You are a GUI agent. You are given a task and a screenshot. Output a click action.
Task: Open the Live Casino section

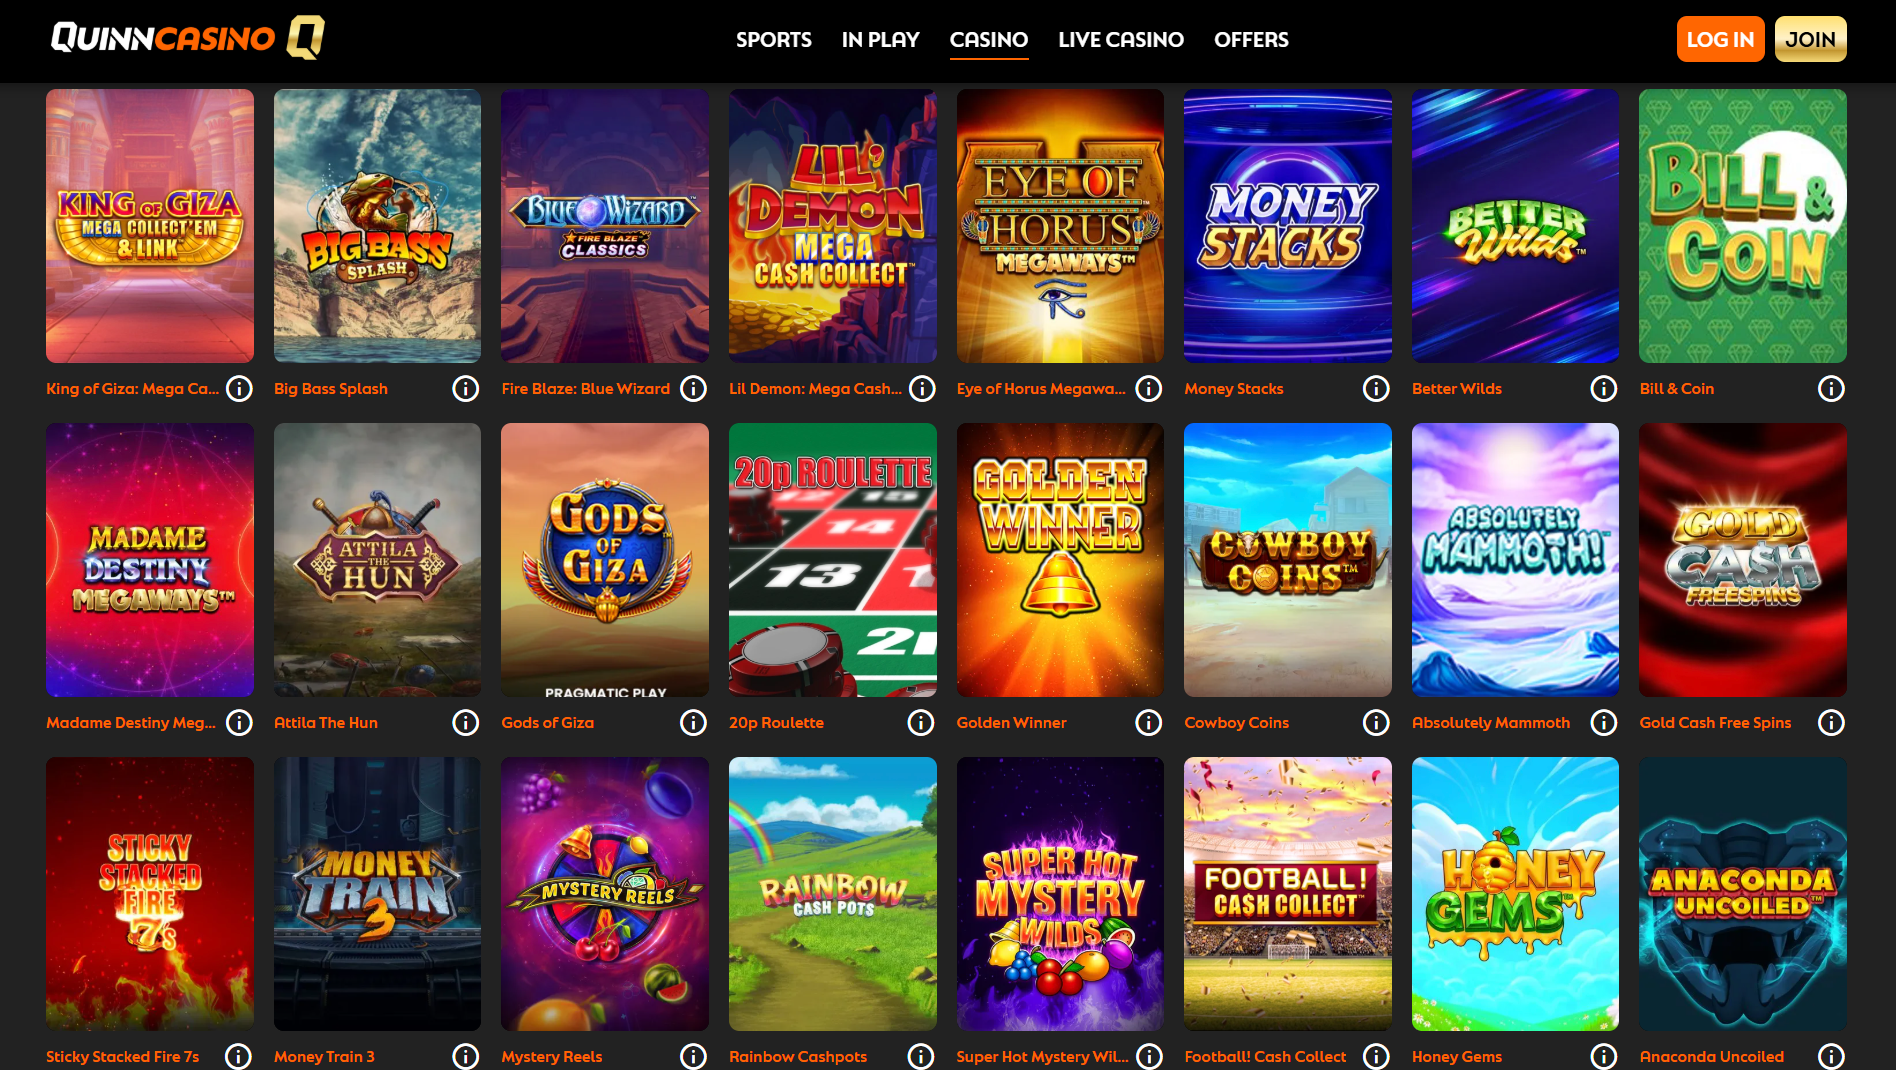click(x=1121, y=40)
